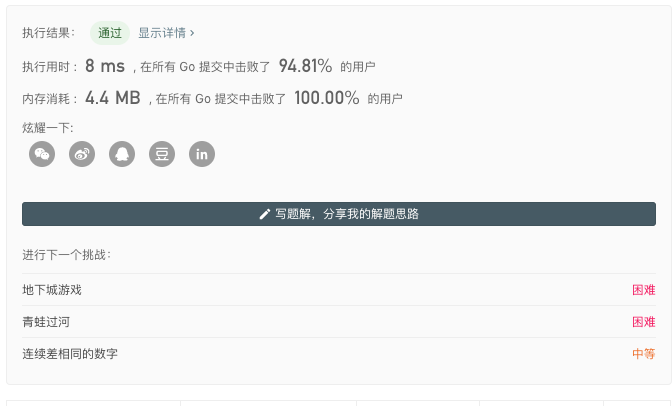Click 中等 difficulty label

643,354
